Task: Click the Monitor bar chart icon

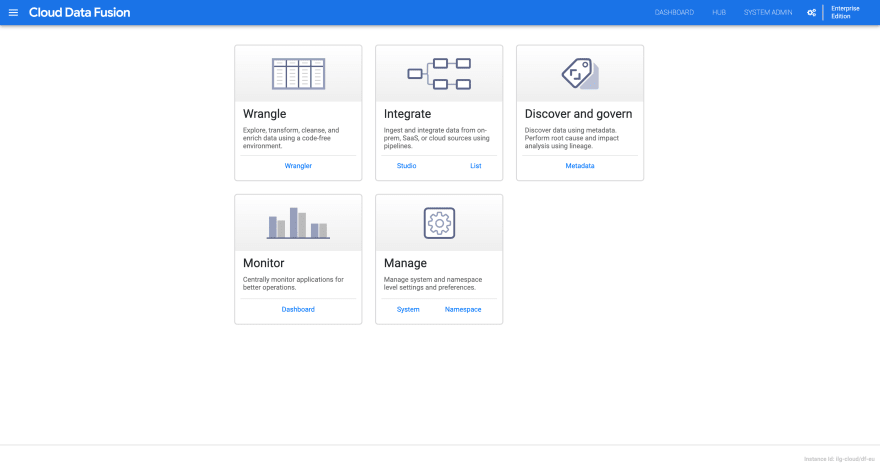Action: [x=298, y=223]
